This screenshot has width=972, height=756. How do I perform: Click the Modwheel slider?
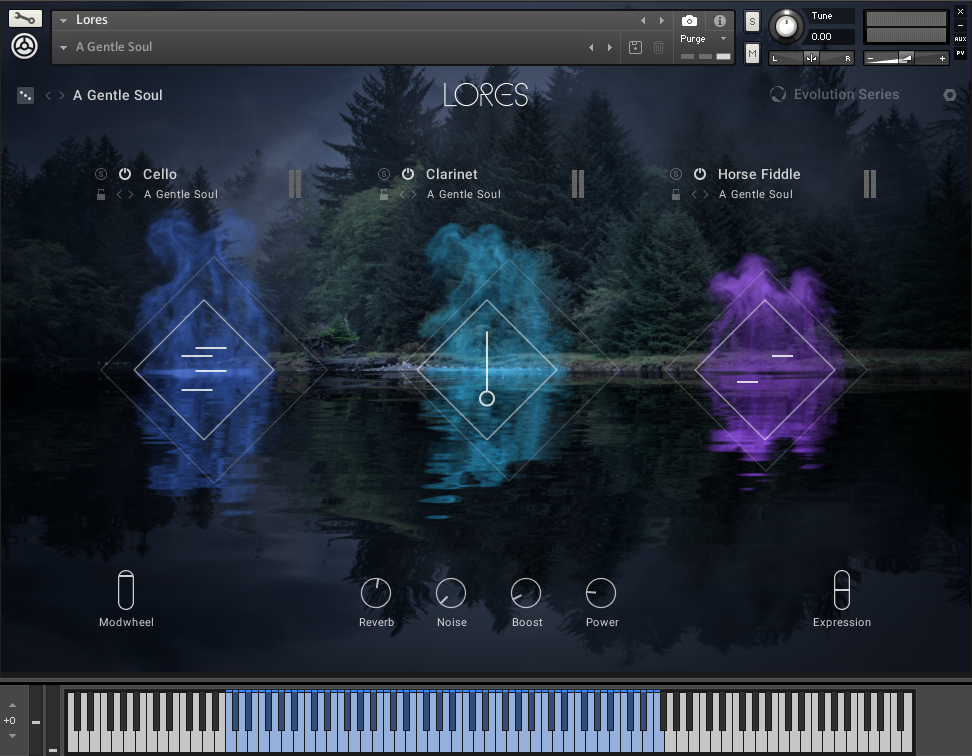pyautogui.click(x=126, y=590)
